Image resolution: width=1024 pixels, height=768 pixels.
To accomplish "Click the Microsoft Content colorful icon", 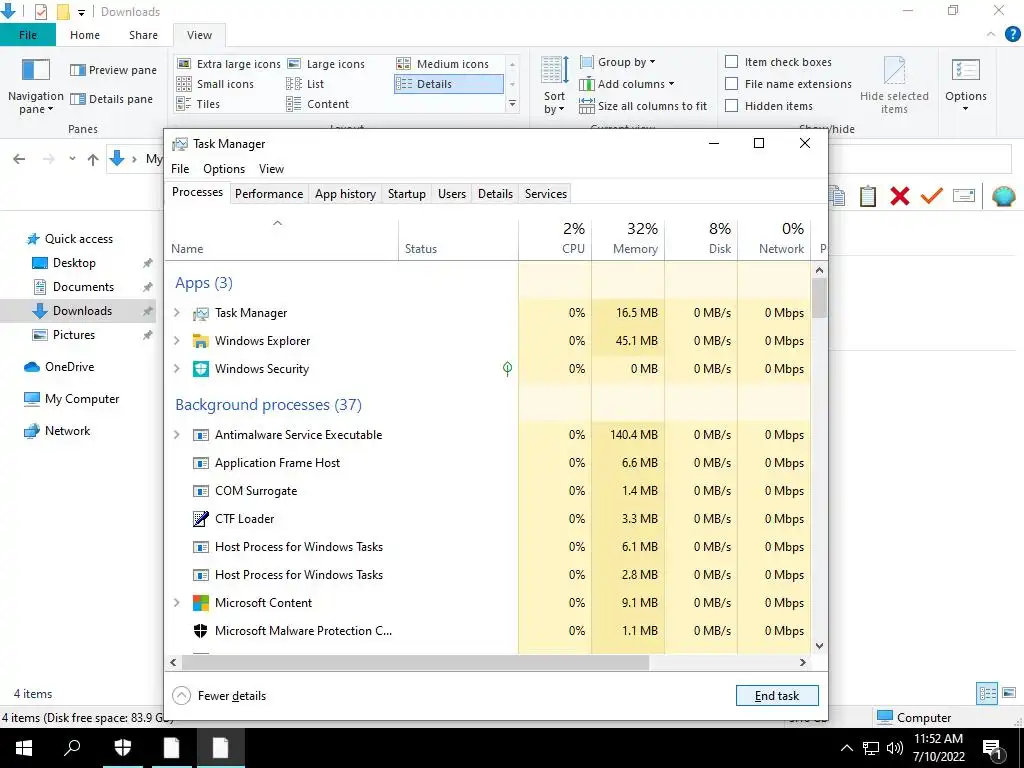I will (200, 603).
